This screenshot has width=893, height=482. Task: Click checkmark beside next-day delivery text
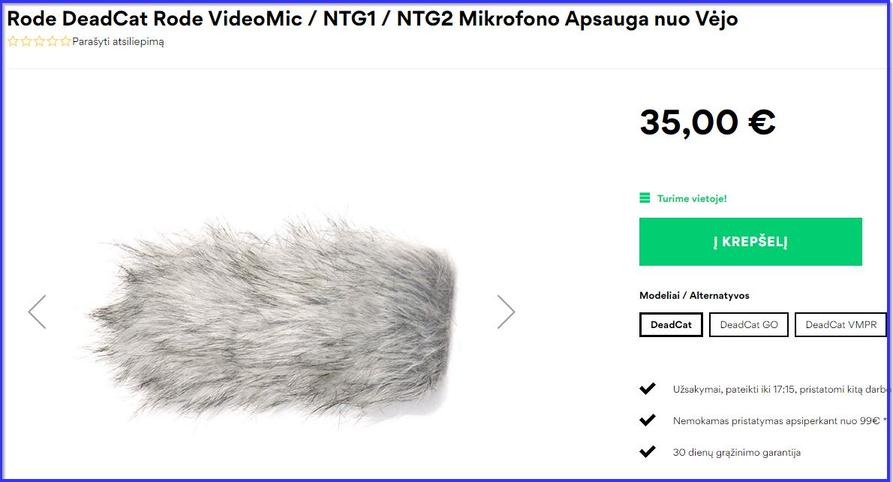(647, 389)
